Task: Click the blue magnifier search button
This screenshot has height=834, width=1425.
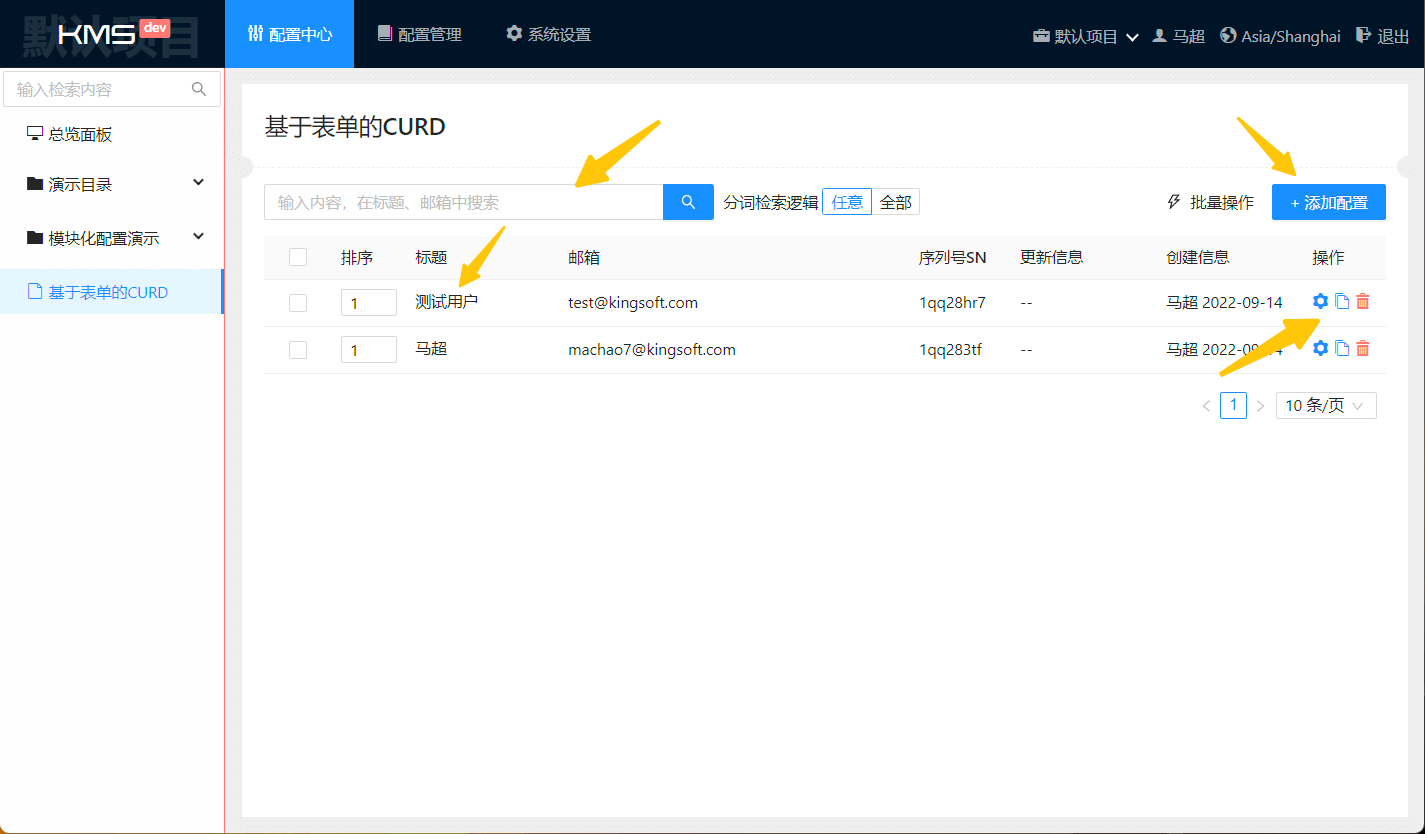Action: (688, 202)
